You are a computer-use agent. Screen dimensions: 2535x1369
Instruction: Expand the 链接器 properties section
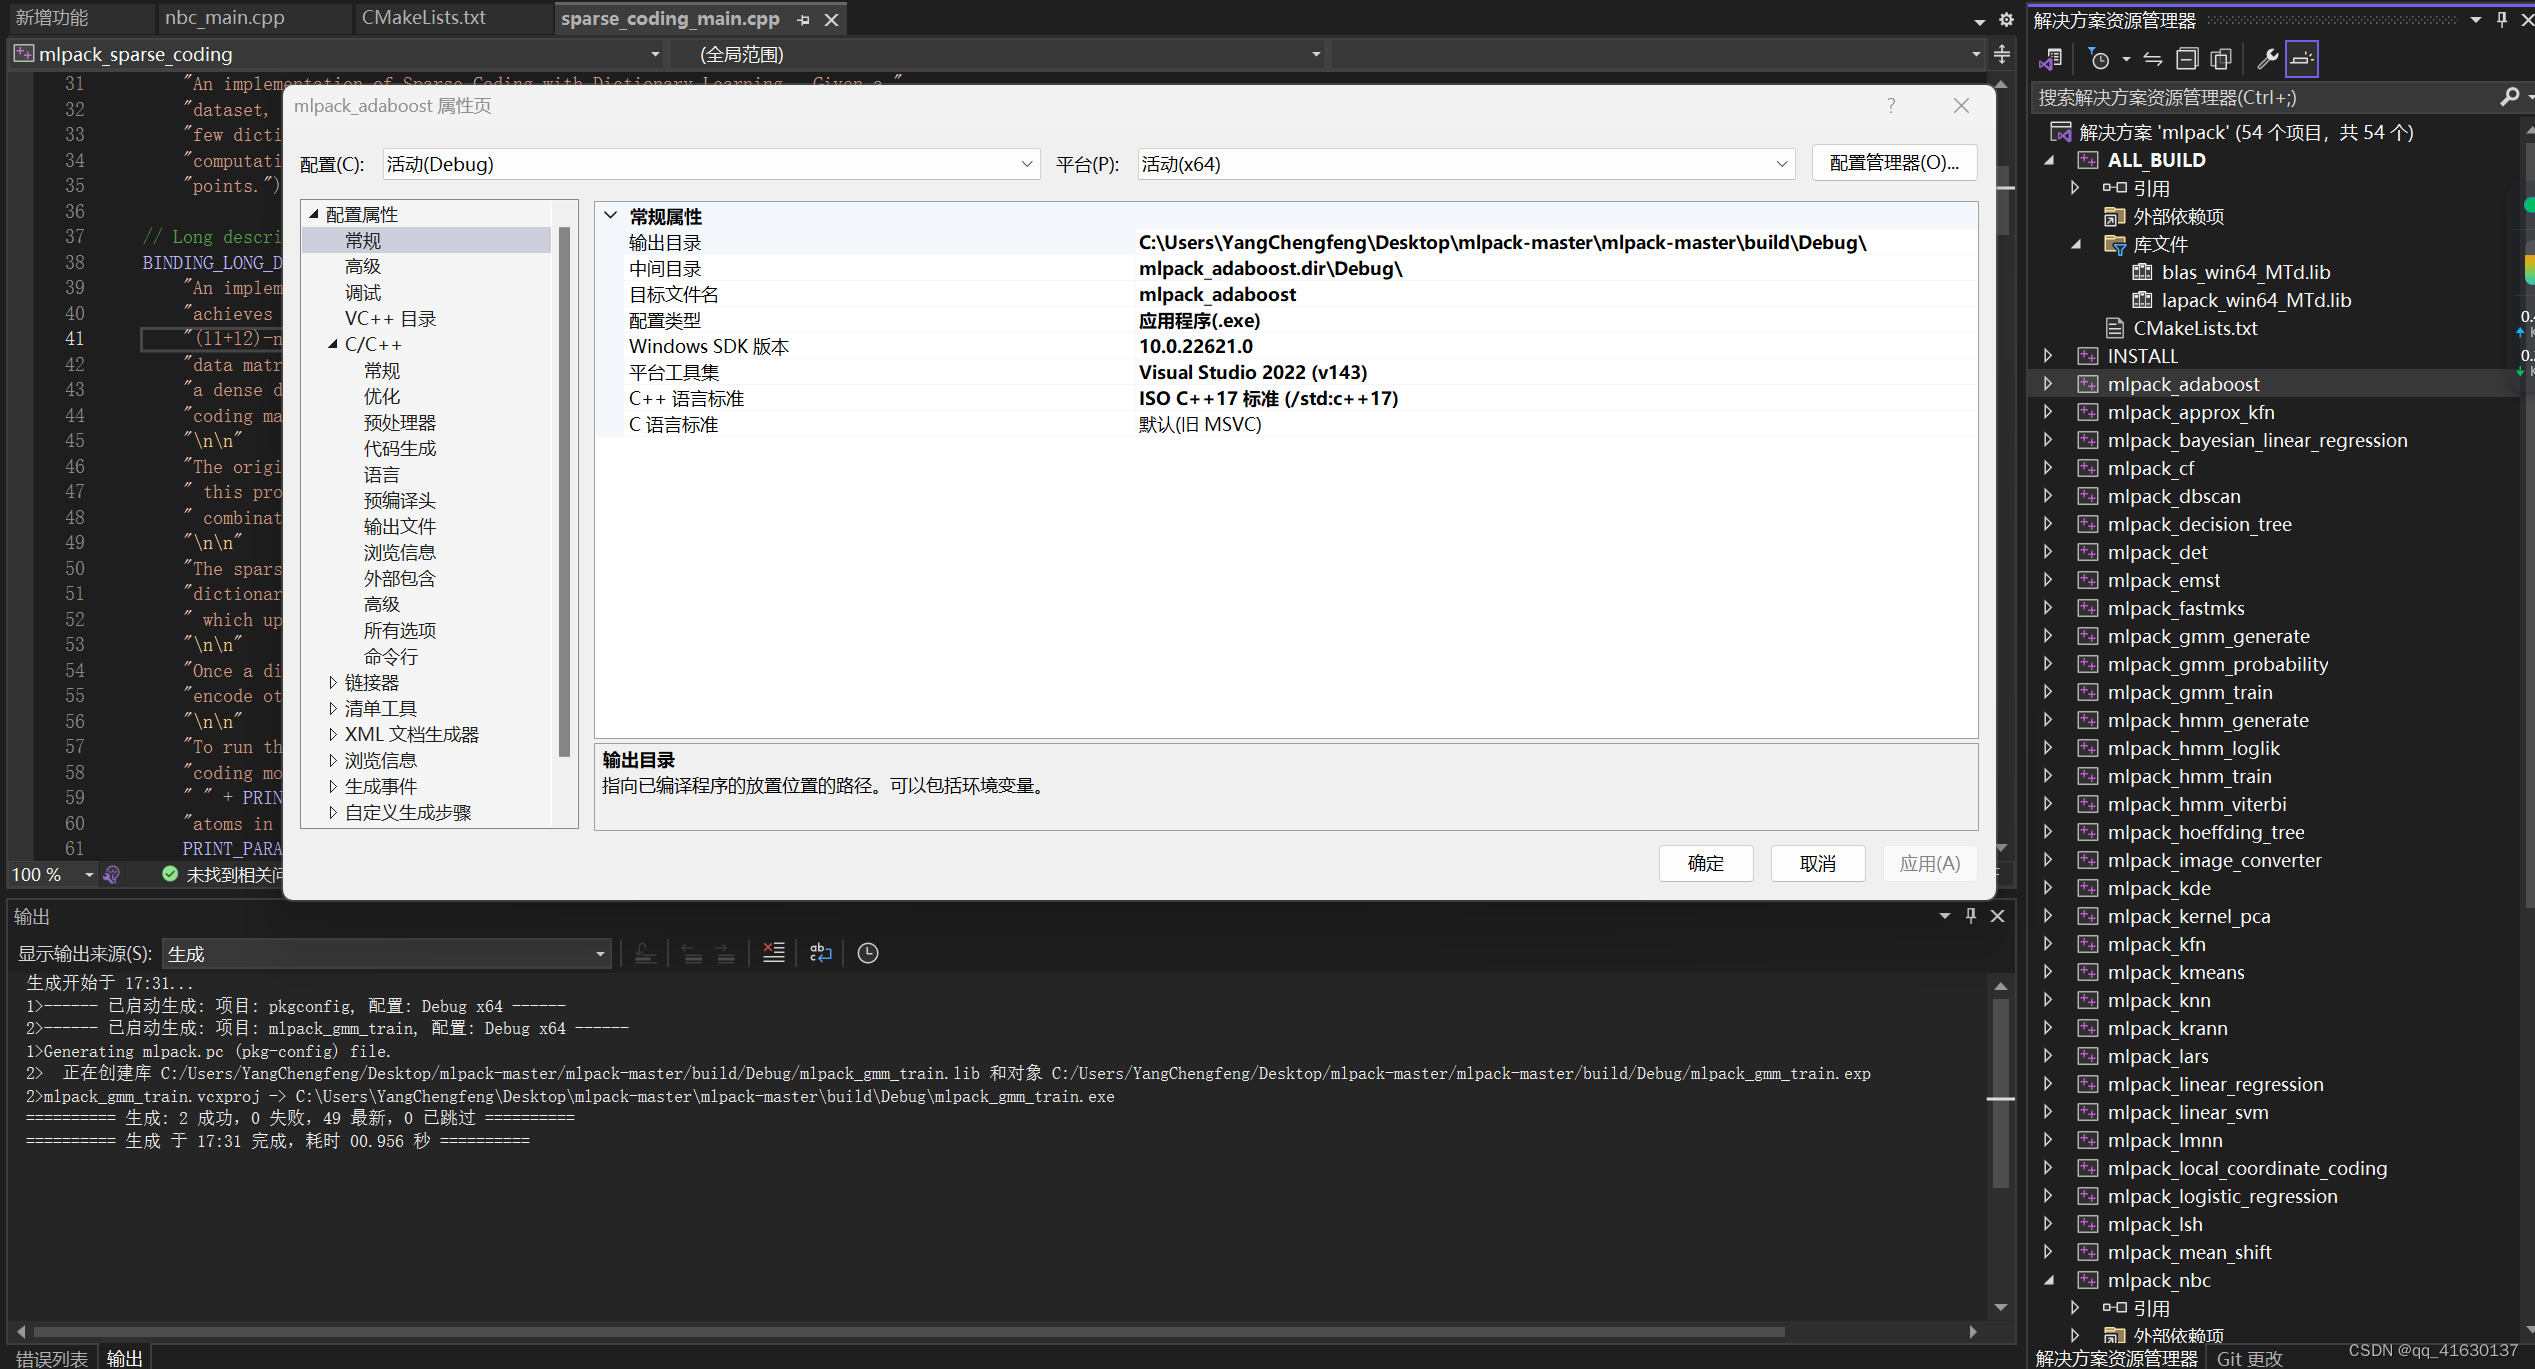tap(334, 682)
